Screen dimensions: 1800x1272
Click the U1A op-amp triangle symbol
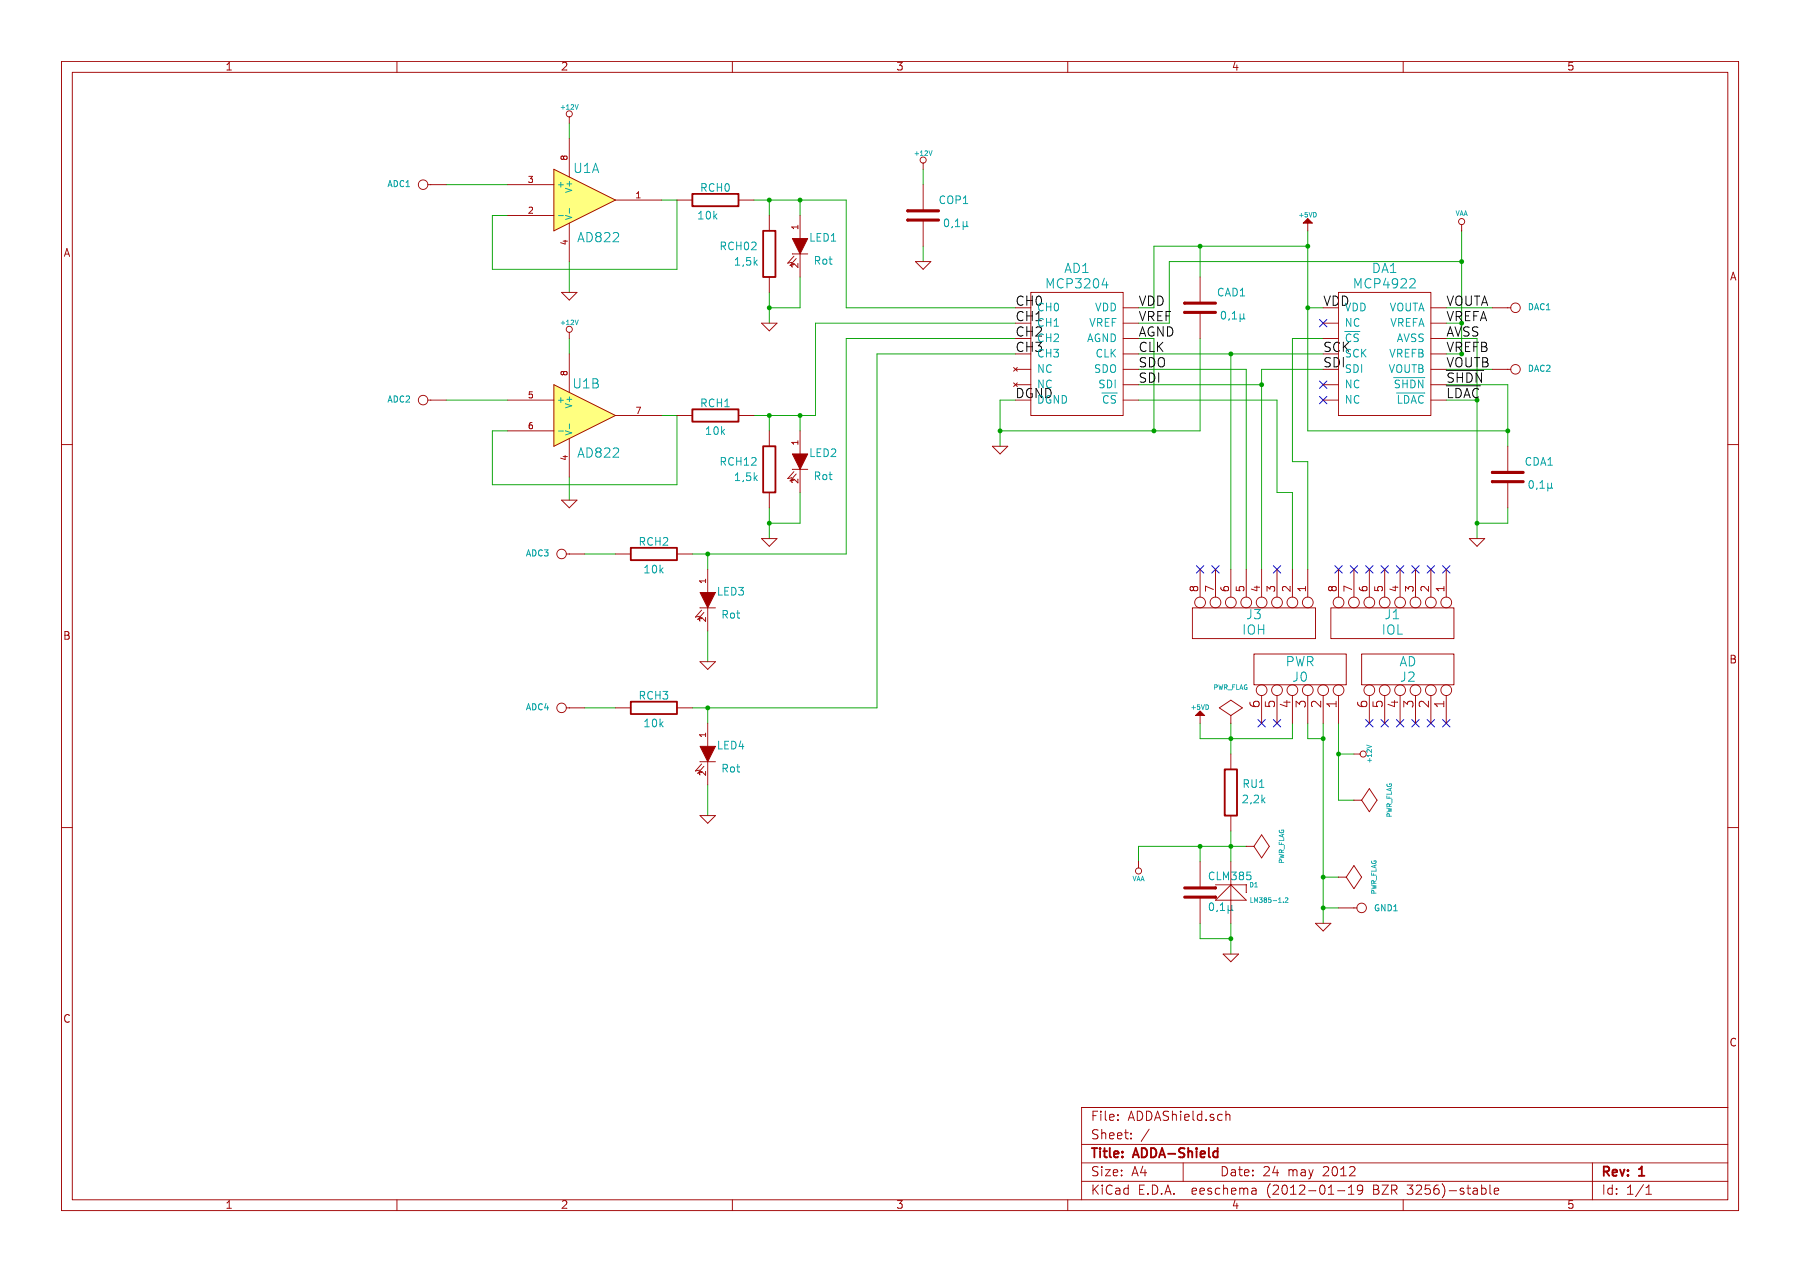581,200
